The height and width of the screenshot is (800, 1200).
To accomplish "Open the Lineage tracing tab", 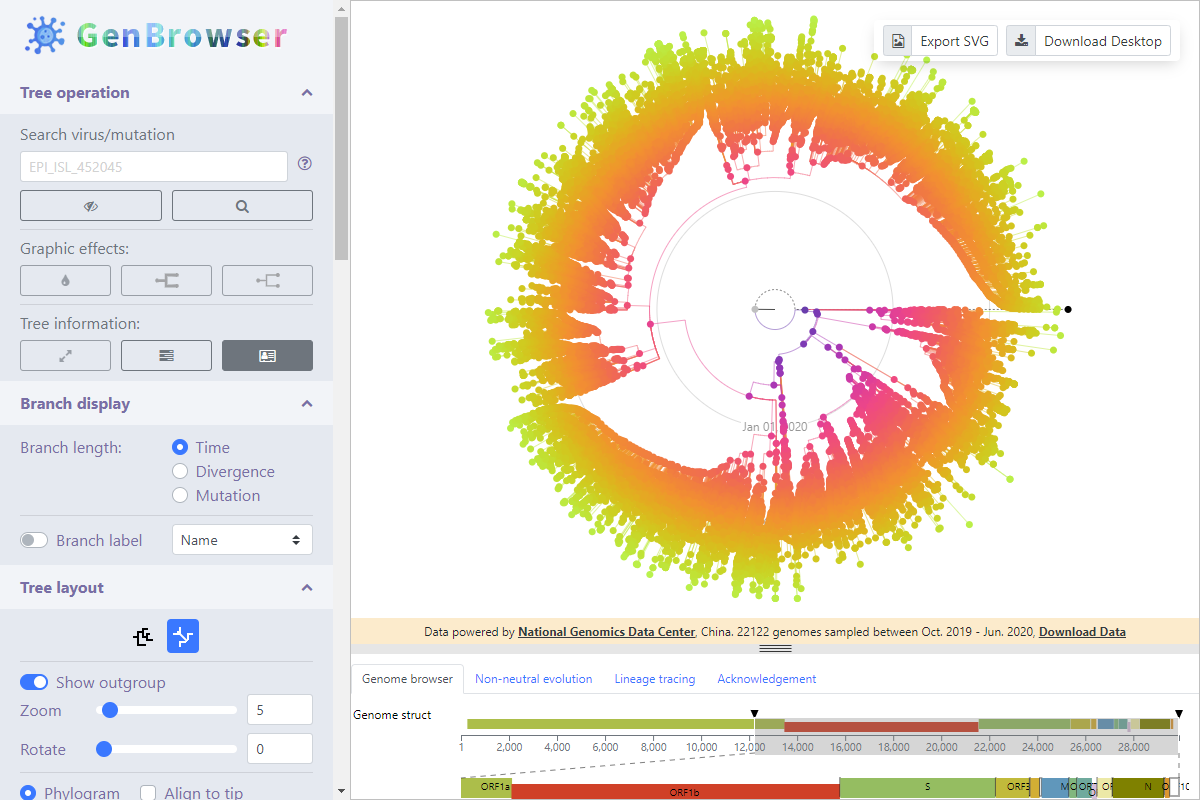I will [655, 678].
